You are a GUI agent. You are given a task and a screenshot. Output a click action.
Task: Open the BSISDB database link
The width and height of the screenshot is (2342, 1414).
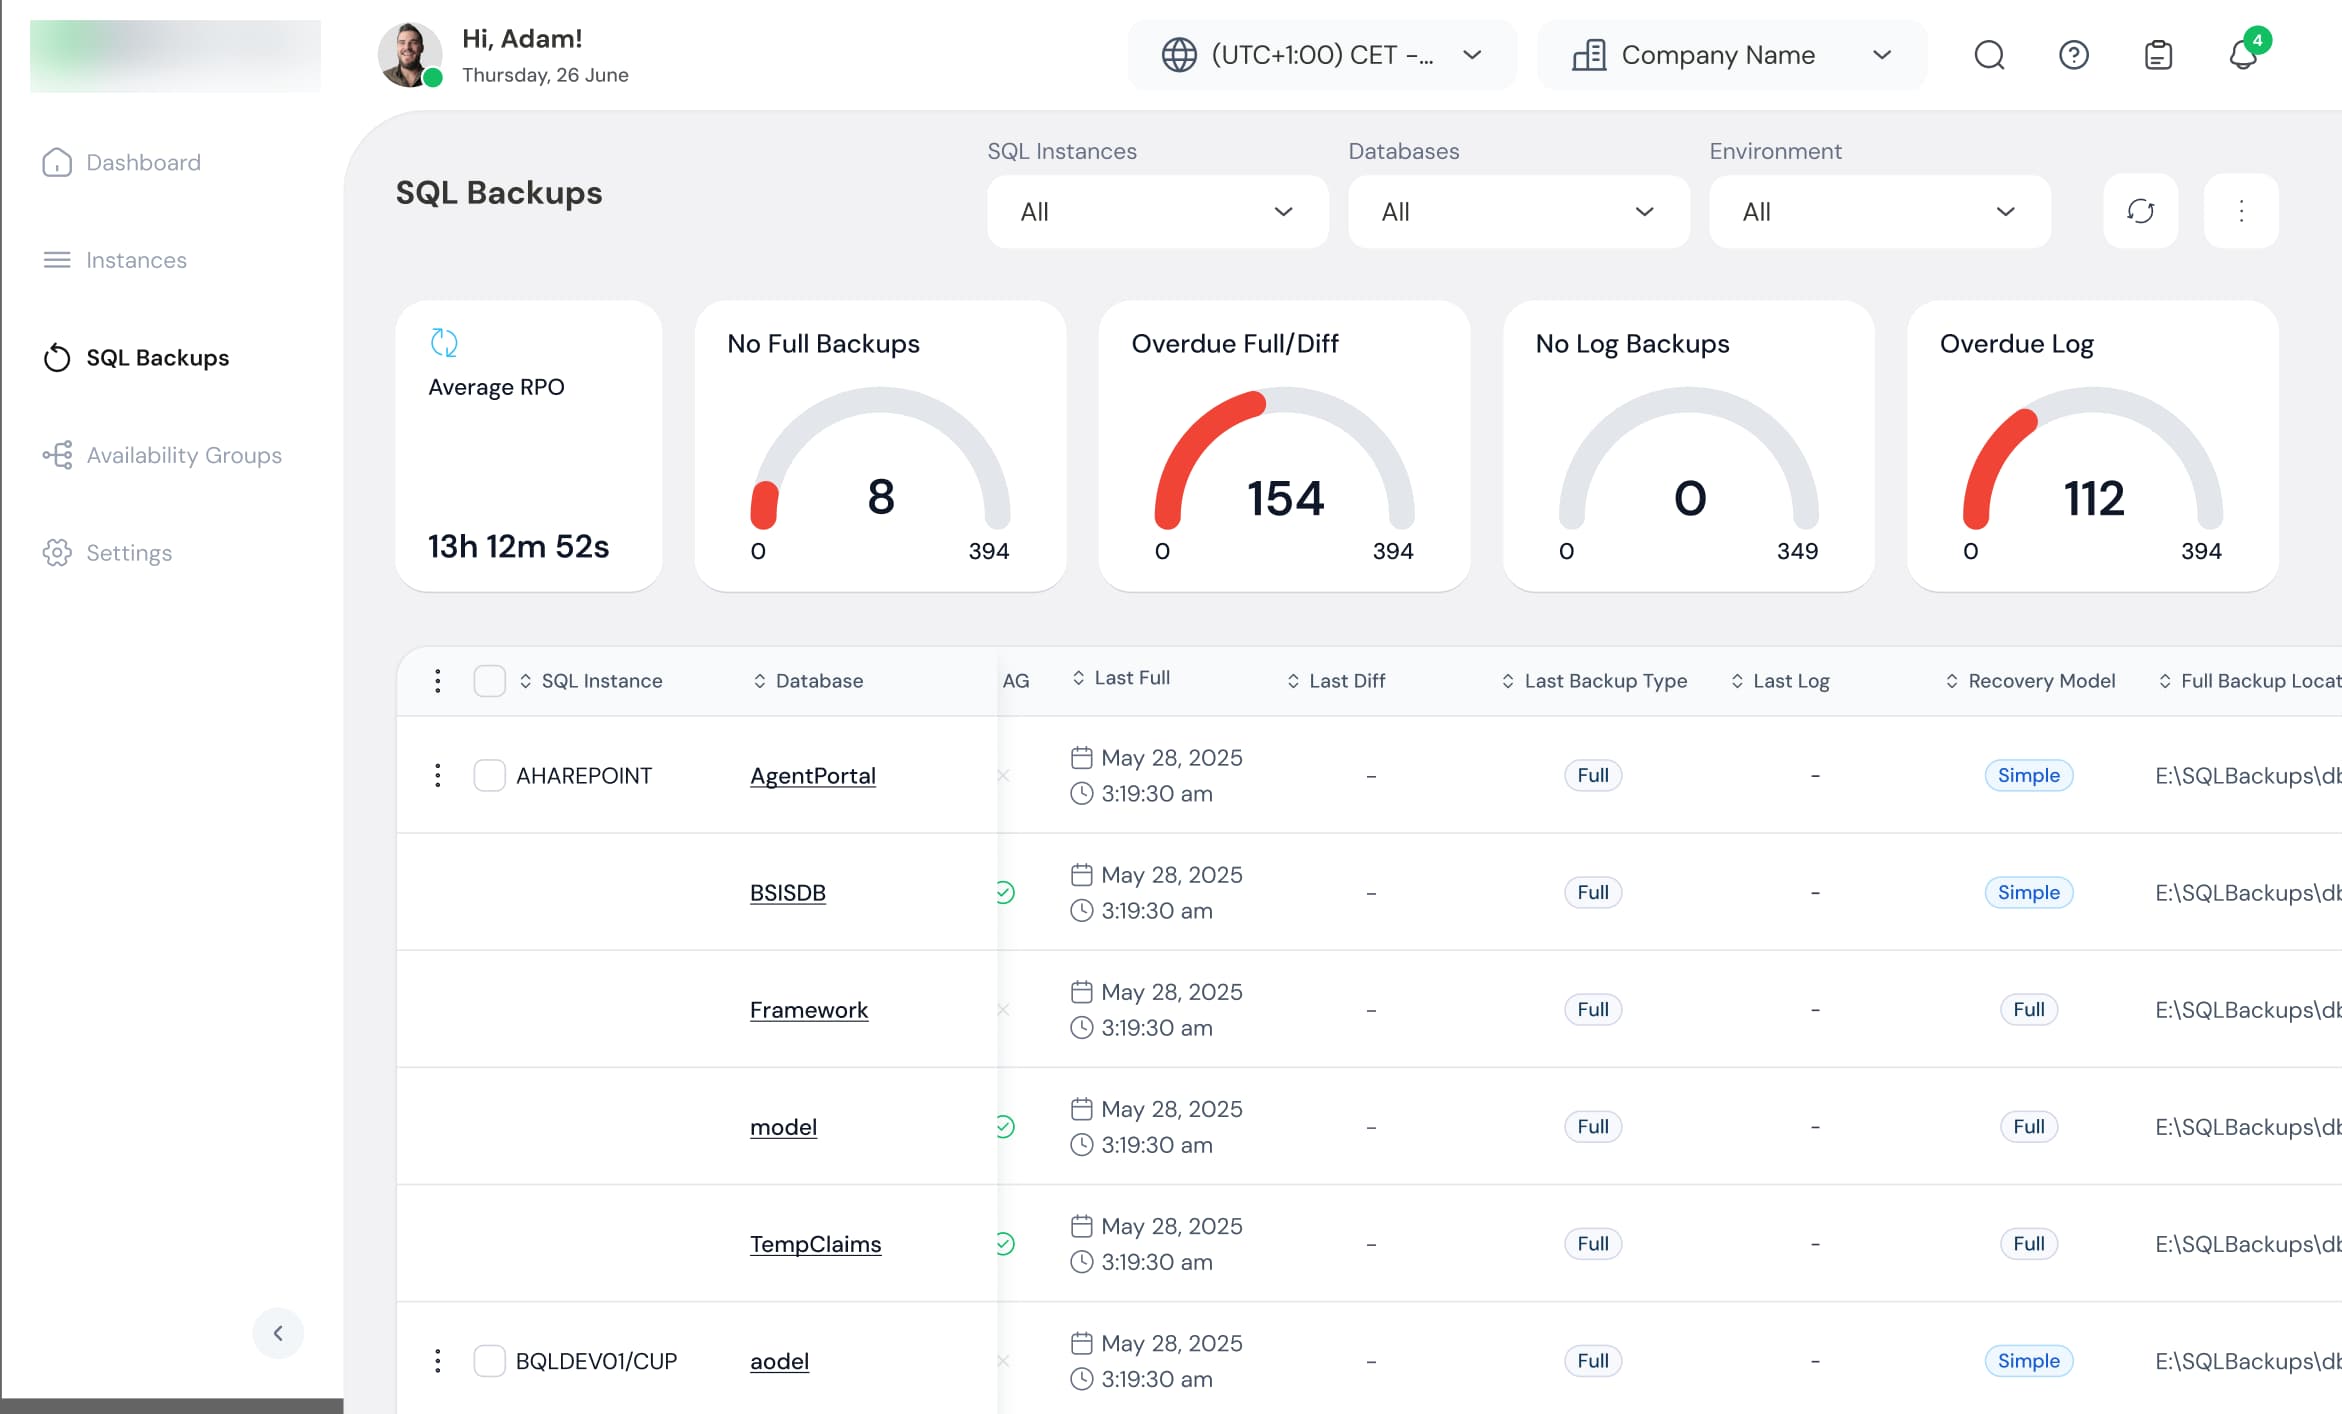788,892
